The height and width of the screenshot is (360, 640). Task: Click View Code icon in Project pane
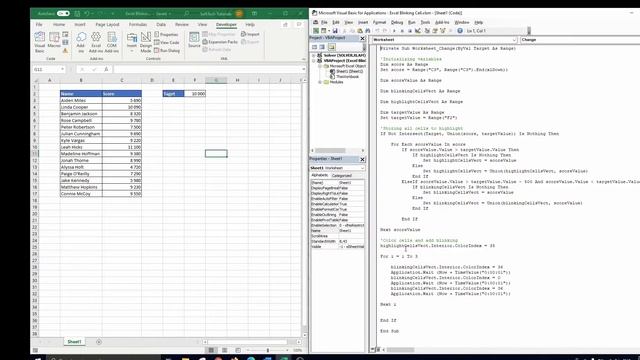[314, 47]
